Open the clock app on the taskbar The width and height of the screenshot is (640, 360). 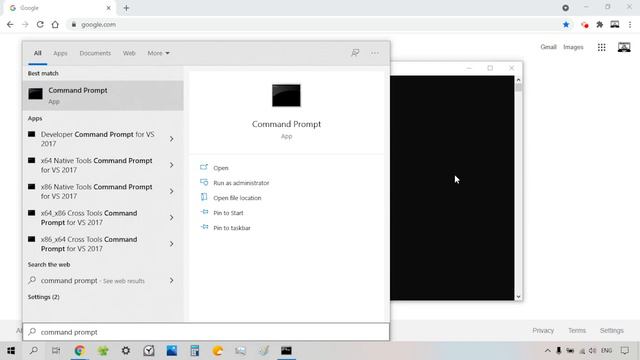[149, 351]
